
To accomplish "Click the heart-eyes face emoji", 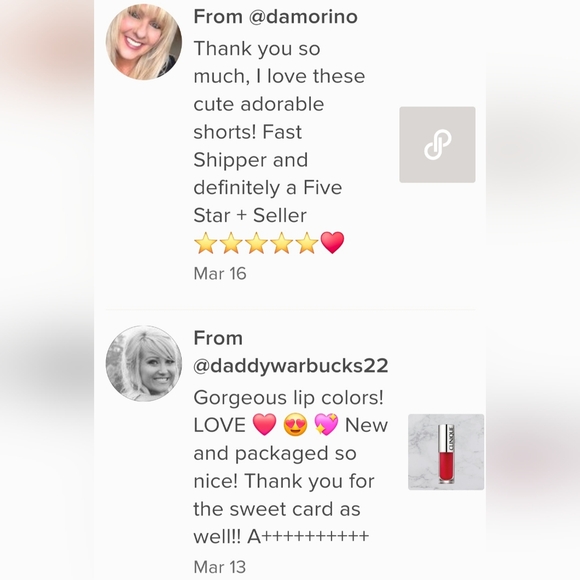I will click(295, 424).
